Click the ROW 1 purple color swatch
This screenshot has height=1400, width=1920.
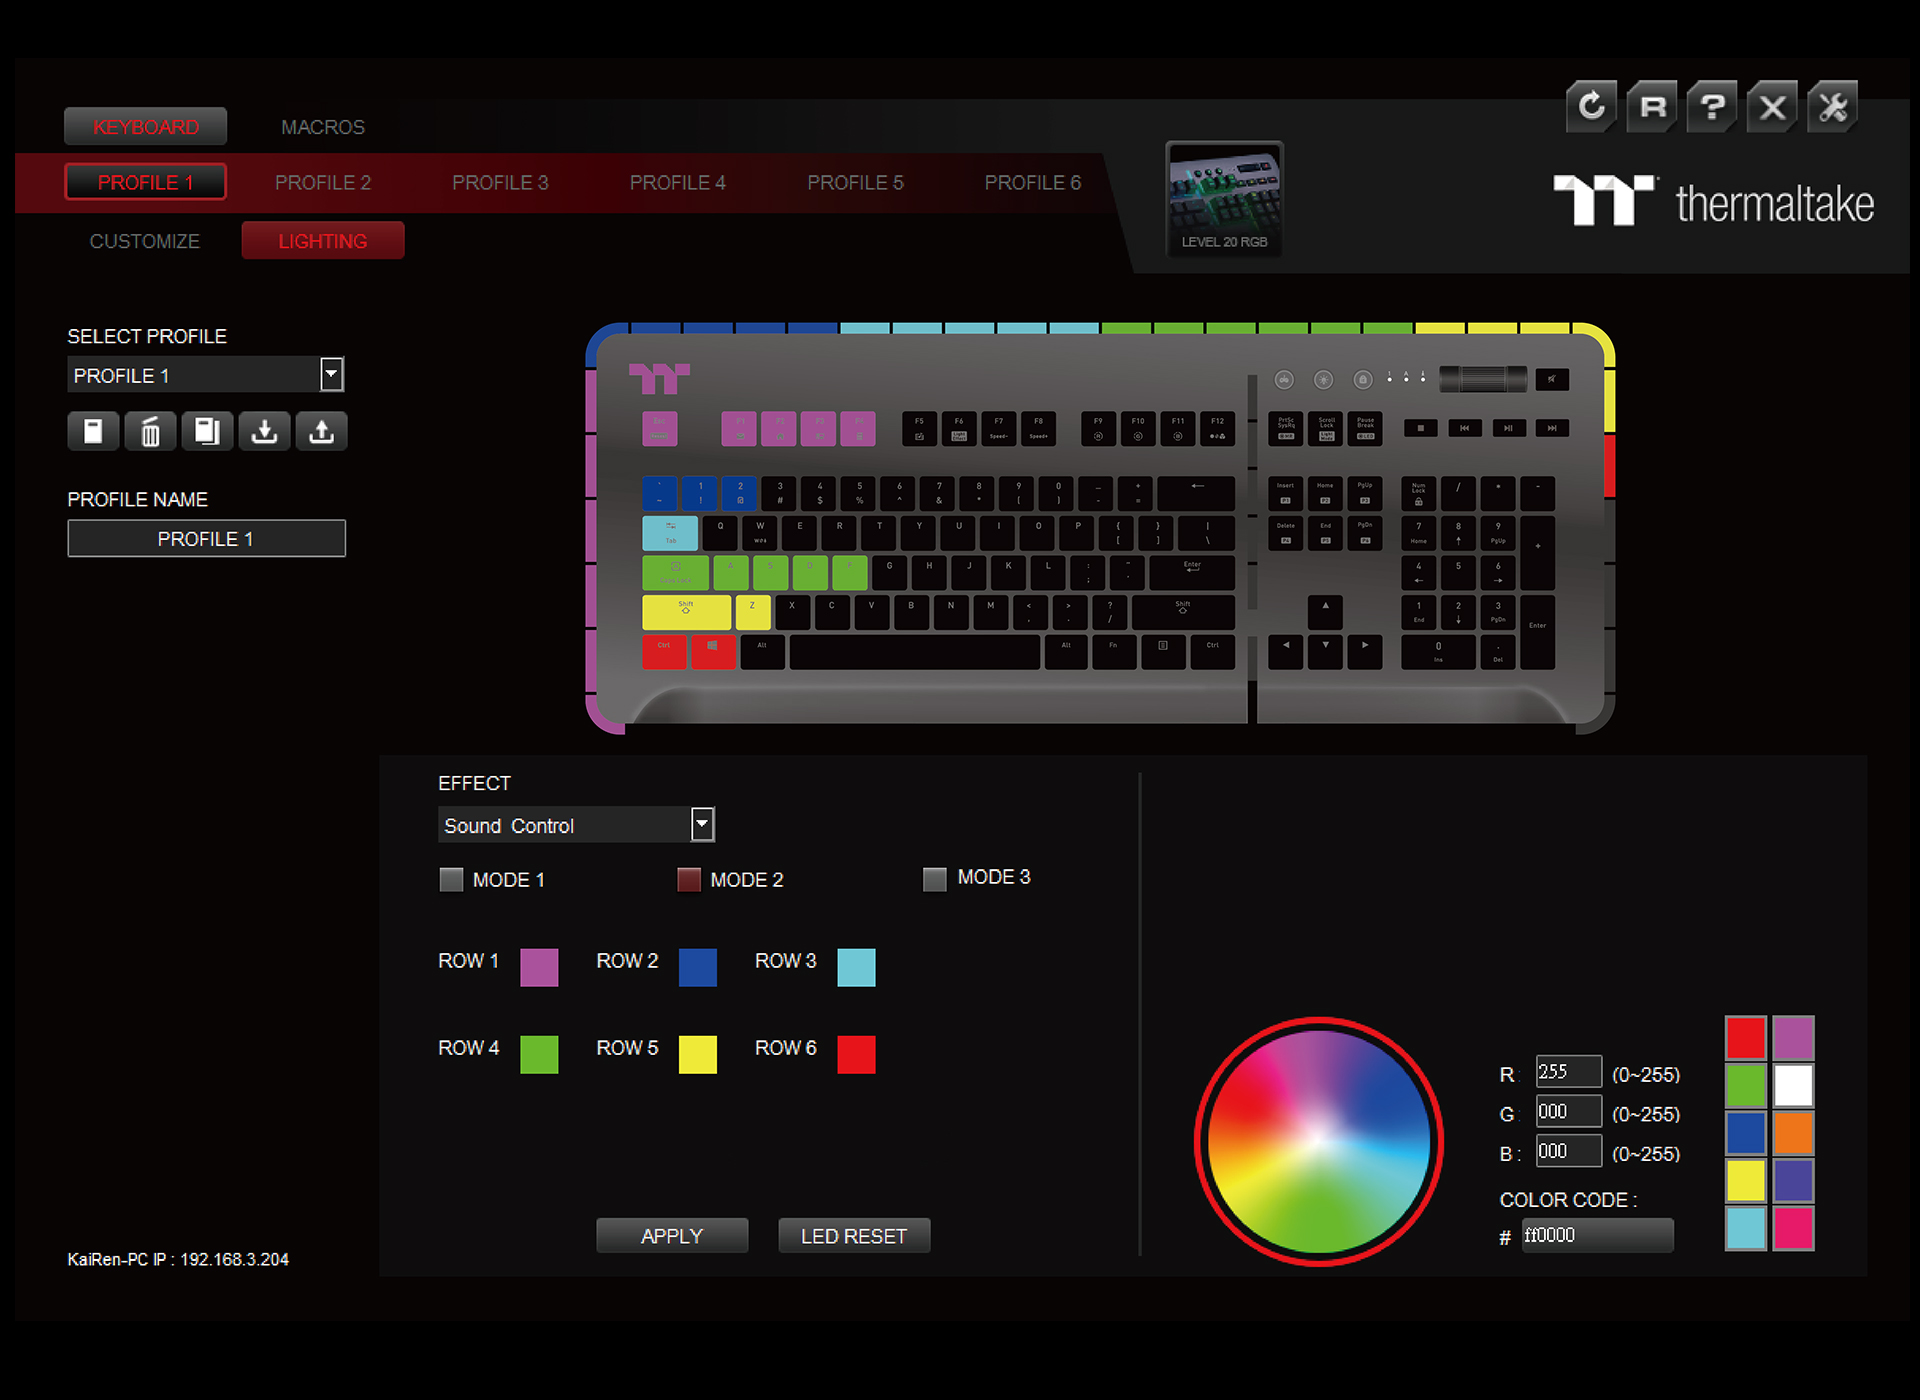pos(539,967)
